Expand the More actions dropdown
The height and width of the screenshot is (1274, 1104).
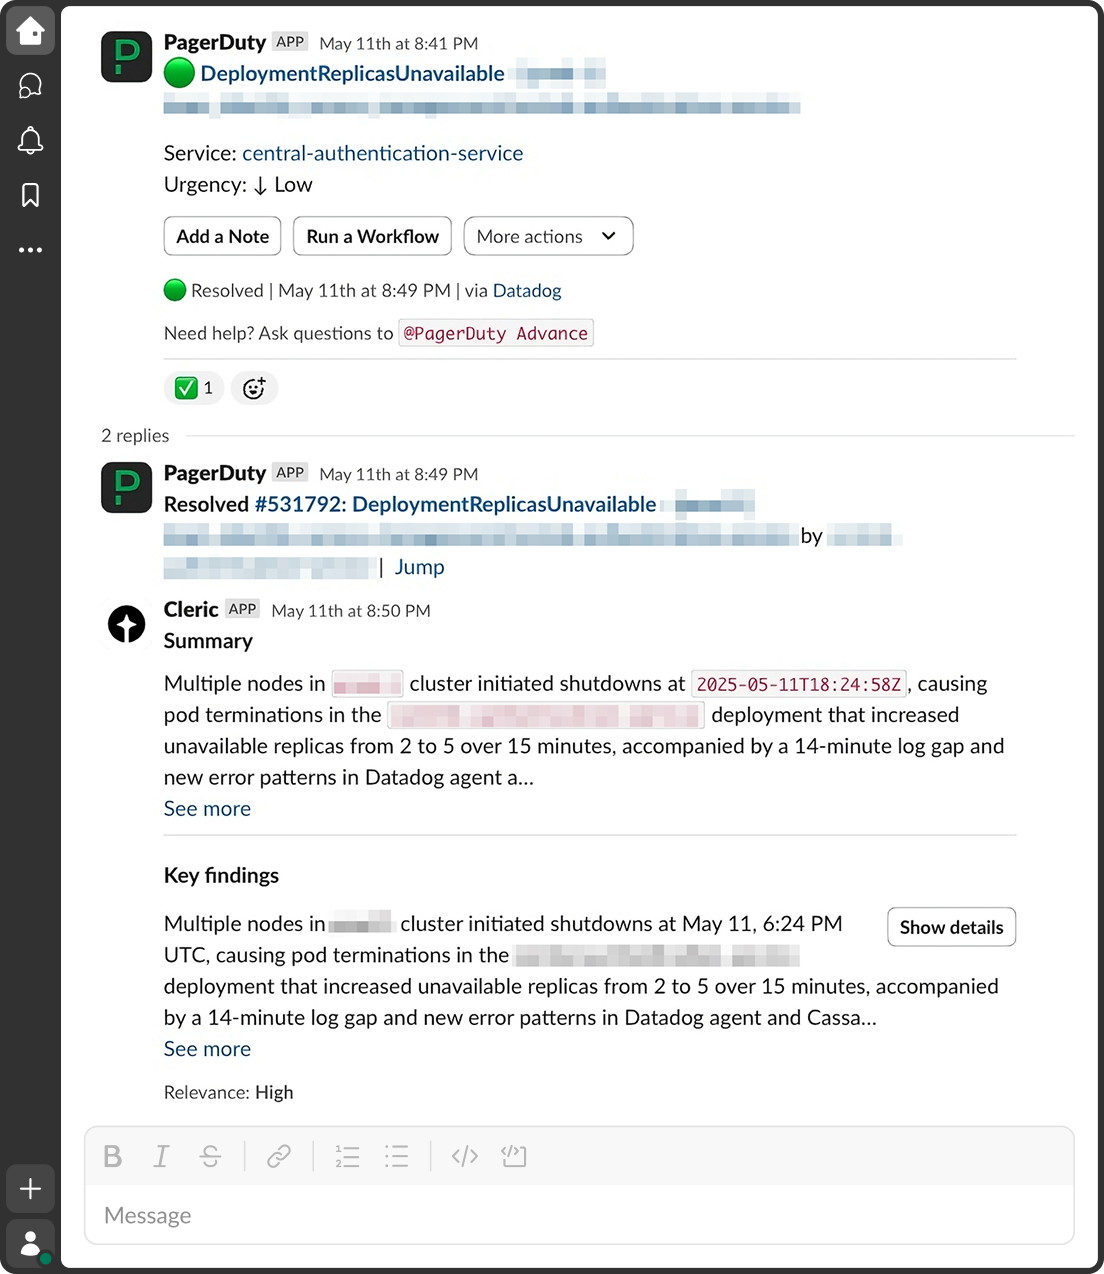click(x=548, y=236)
